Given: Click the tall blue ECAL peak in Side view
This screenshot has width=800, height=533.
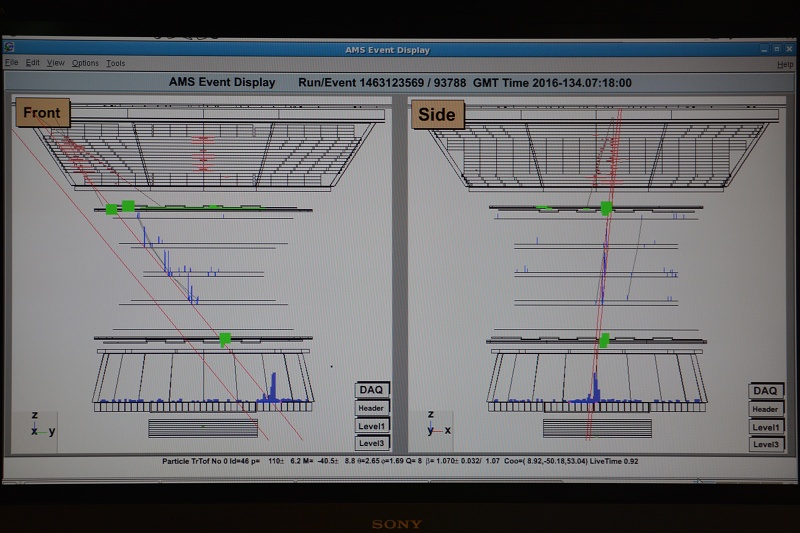Looking at the screenshot, I should [595, 387].
